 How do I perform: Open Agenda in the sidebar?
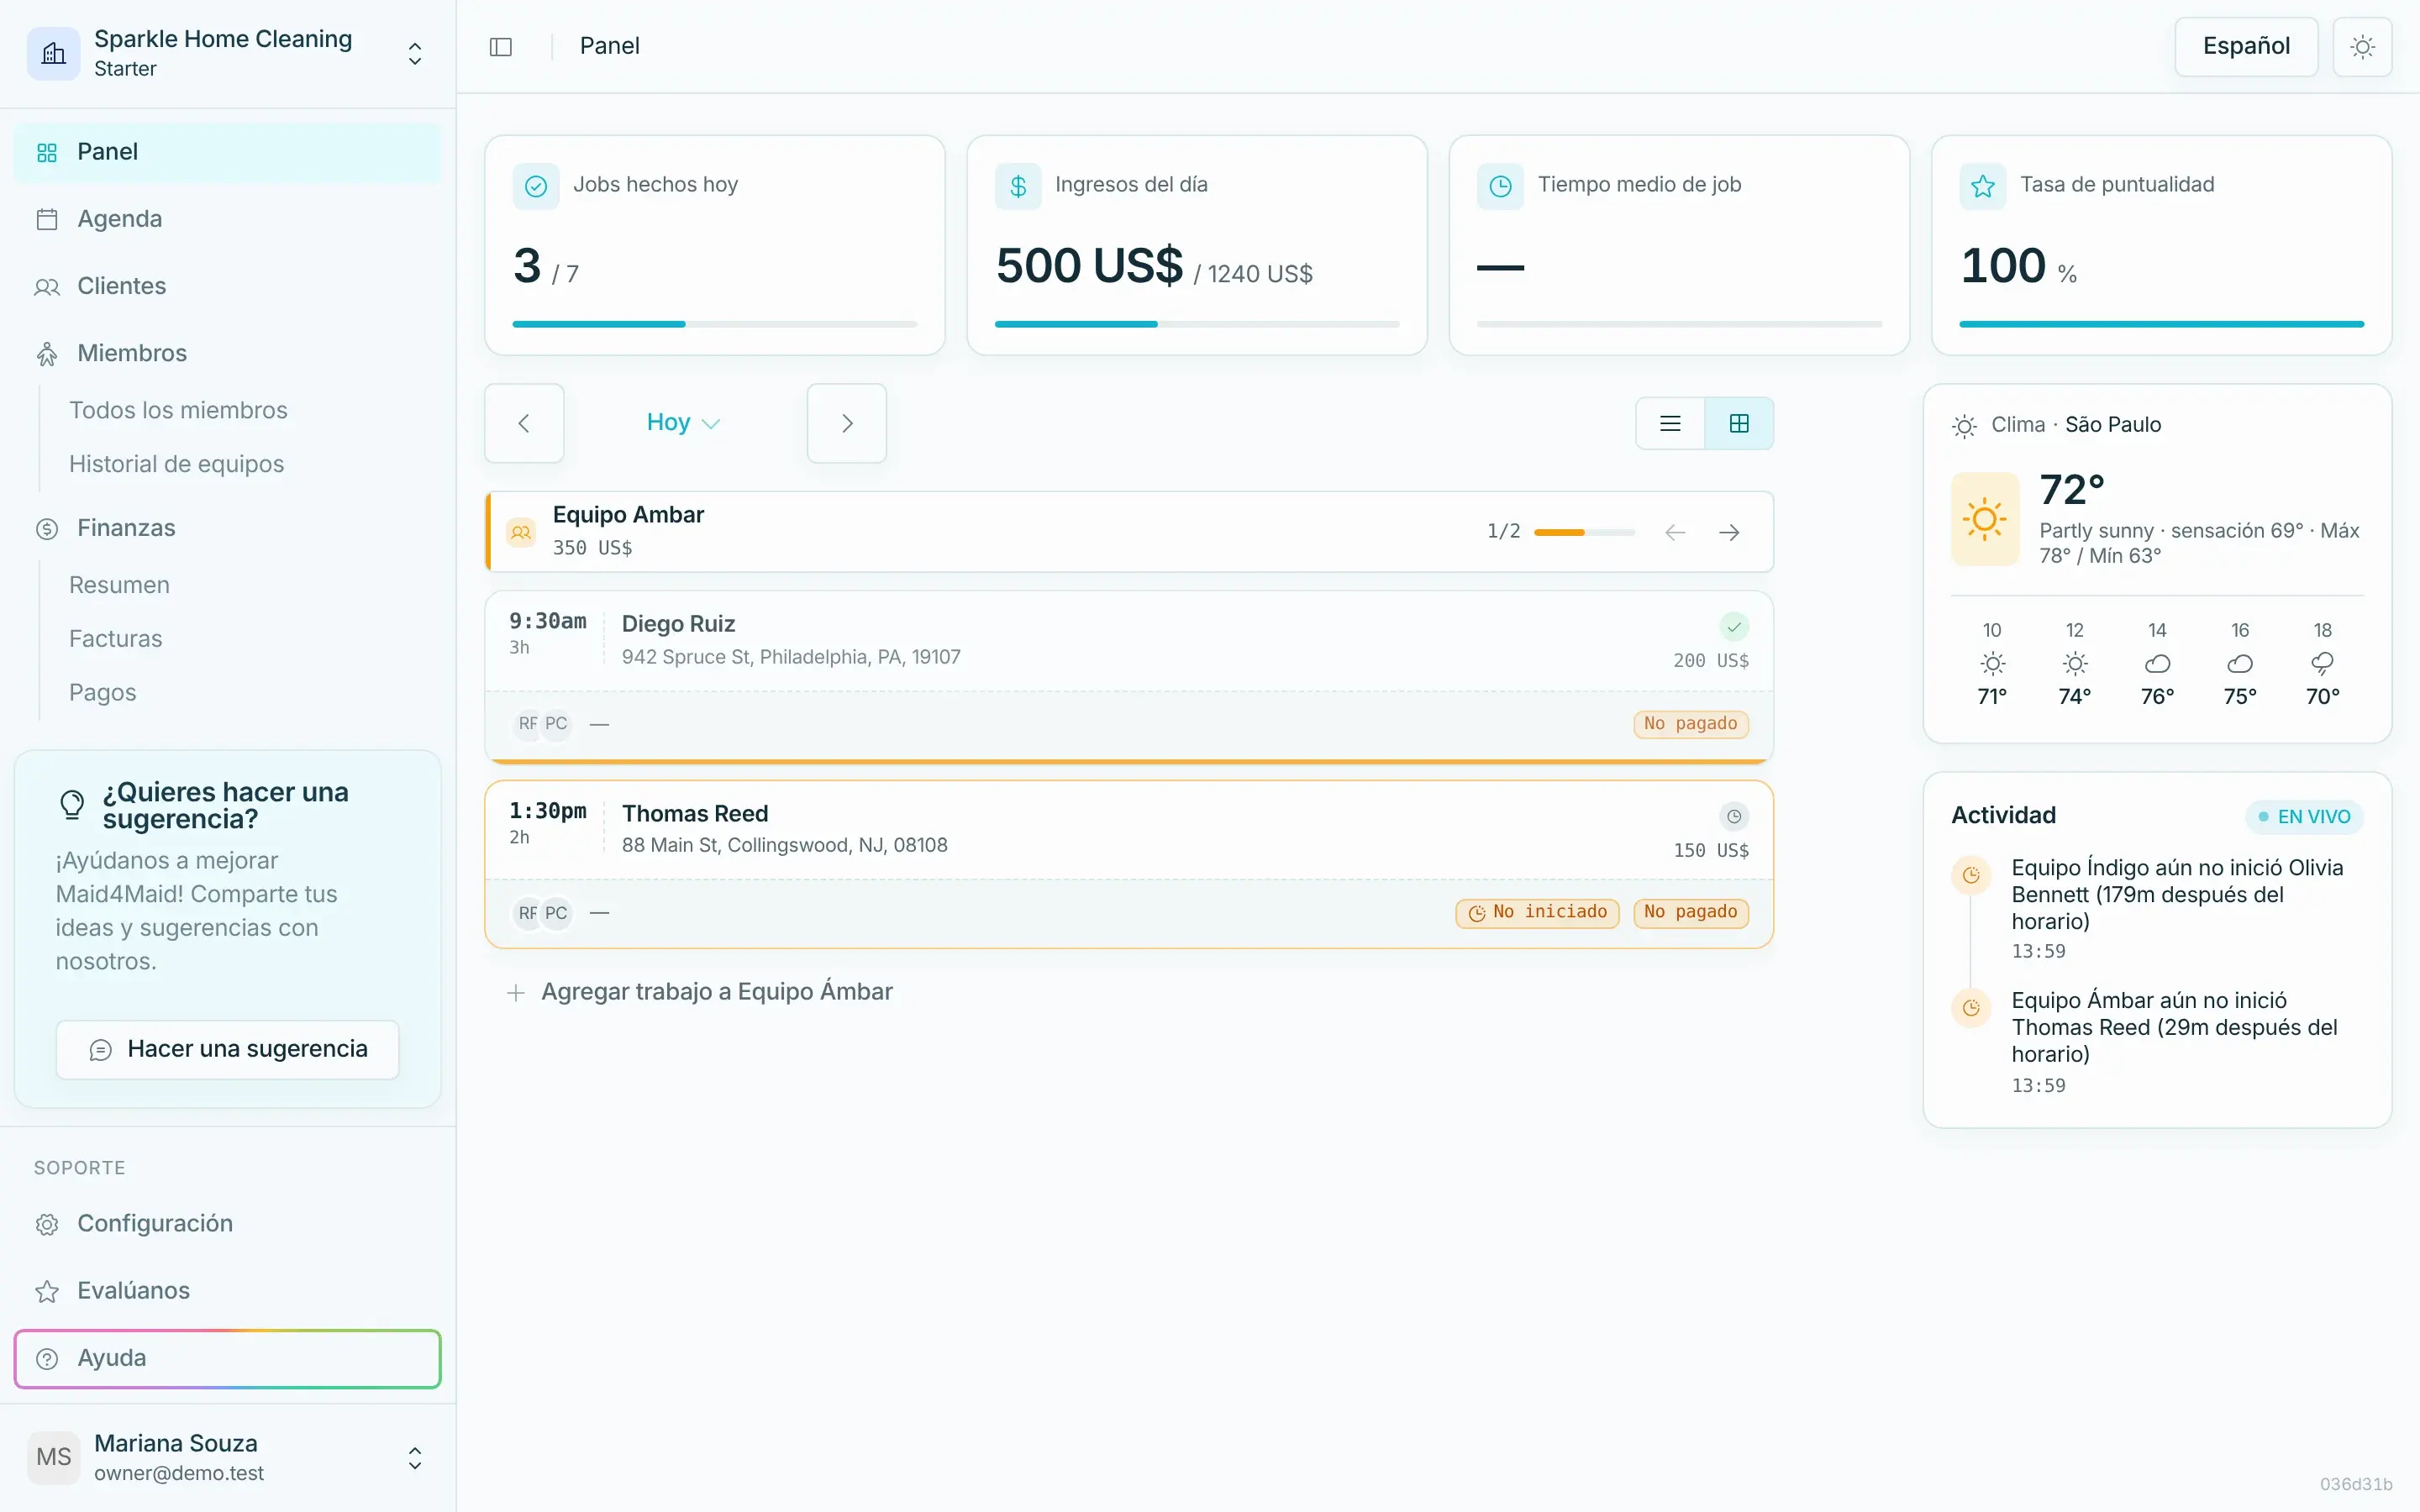(x=228, y=219)
